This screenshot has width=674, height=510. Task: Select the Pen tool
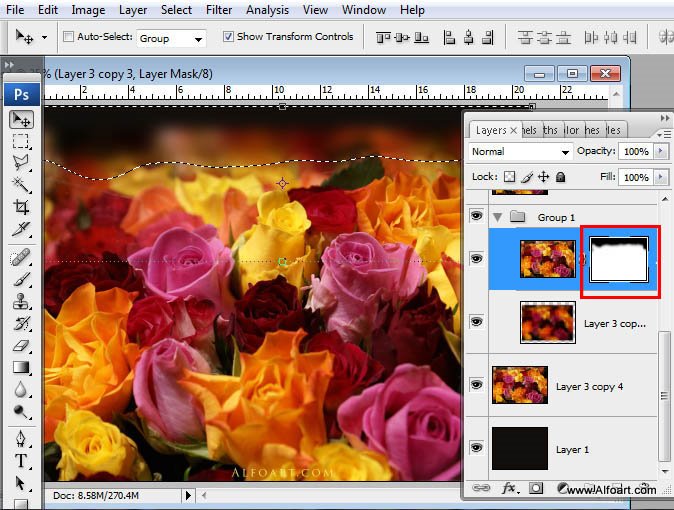21,439
